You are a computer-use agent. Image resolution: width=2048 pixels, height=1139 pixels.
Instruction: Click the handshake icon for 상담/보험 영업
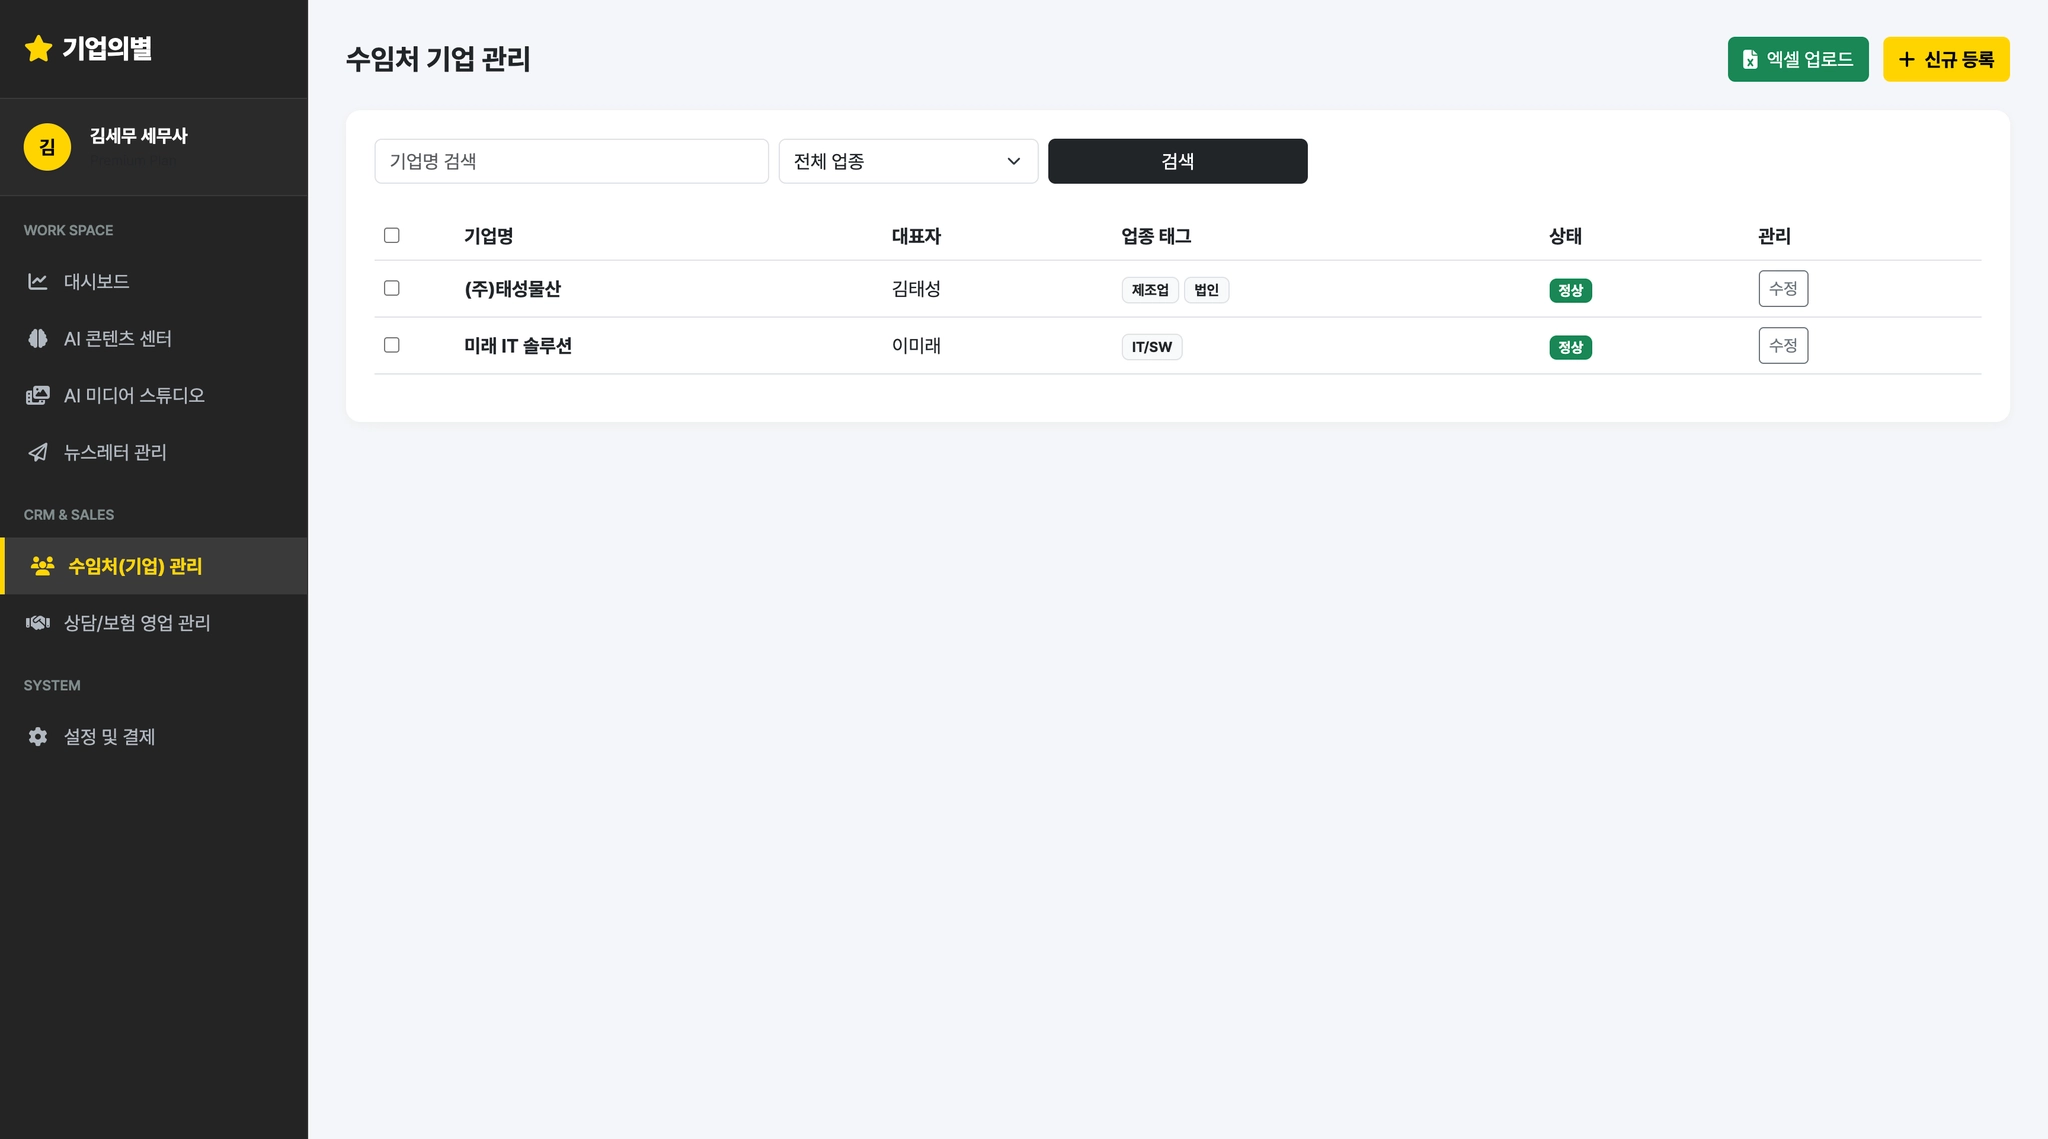click(x=38, y=623)
